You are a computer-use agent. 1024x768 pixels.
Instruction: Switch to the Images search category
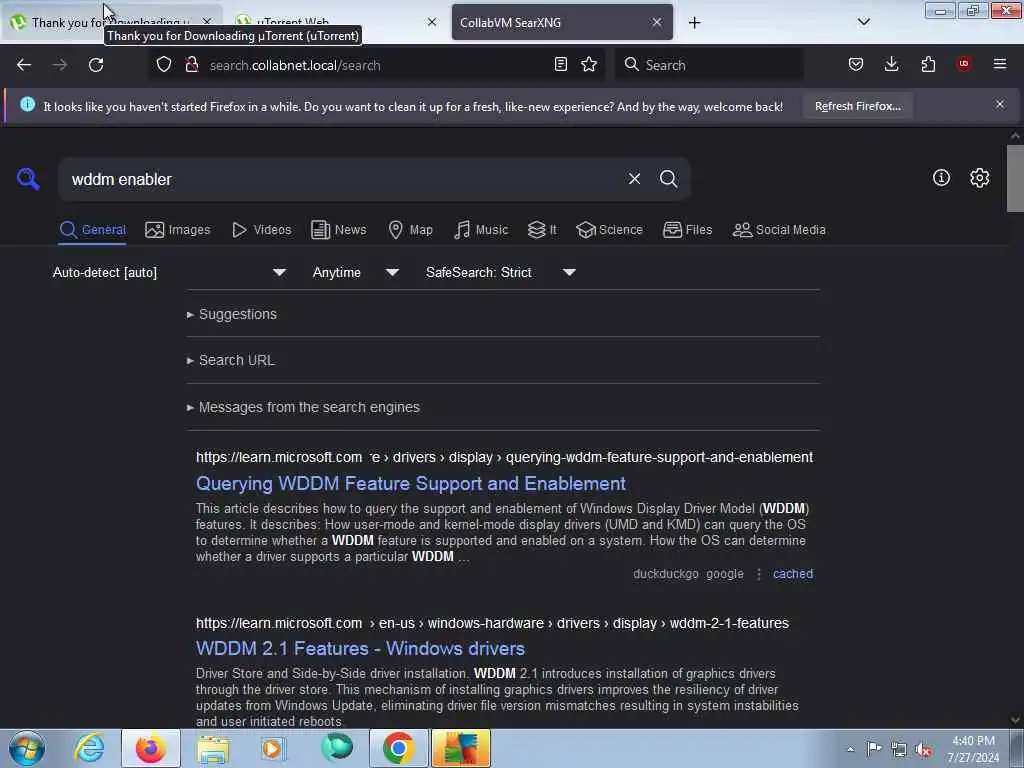tap(178, 230)
